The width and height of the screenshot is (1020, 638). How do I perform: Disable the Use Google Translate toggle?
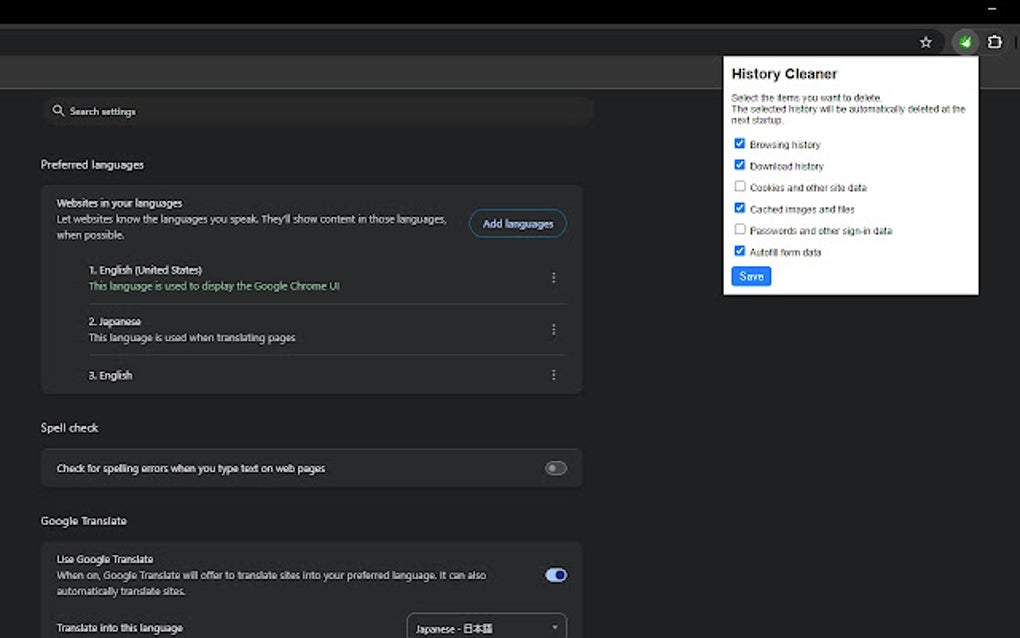click(555, 574)
